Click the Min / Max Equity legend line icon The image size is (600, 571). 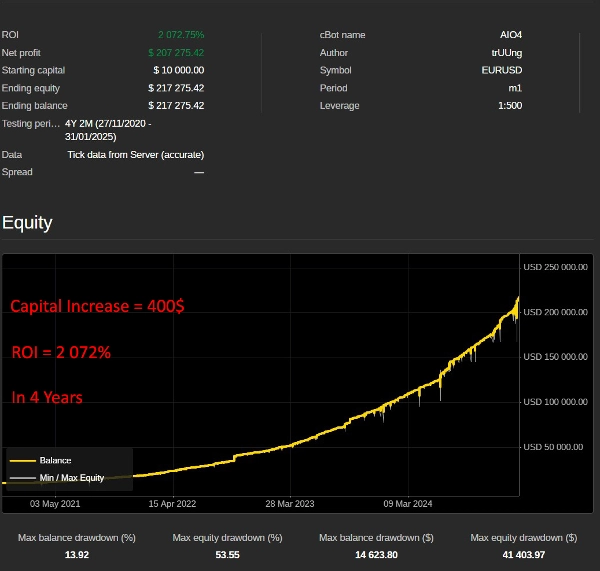22,478
